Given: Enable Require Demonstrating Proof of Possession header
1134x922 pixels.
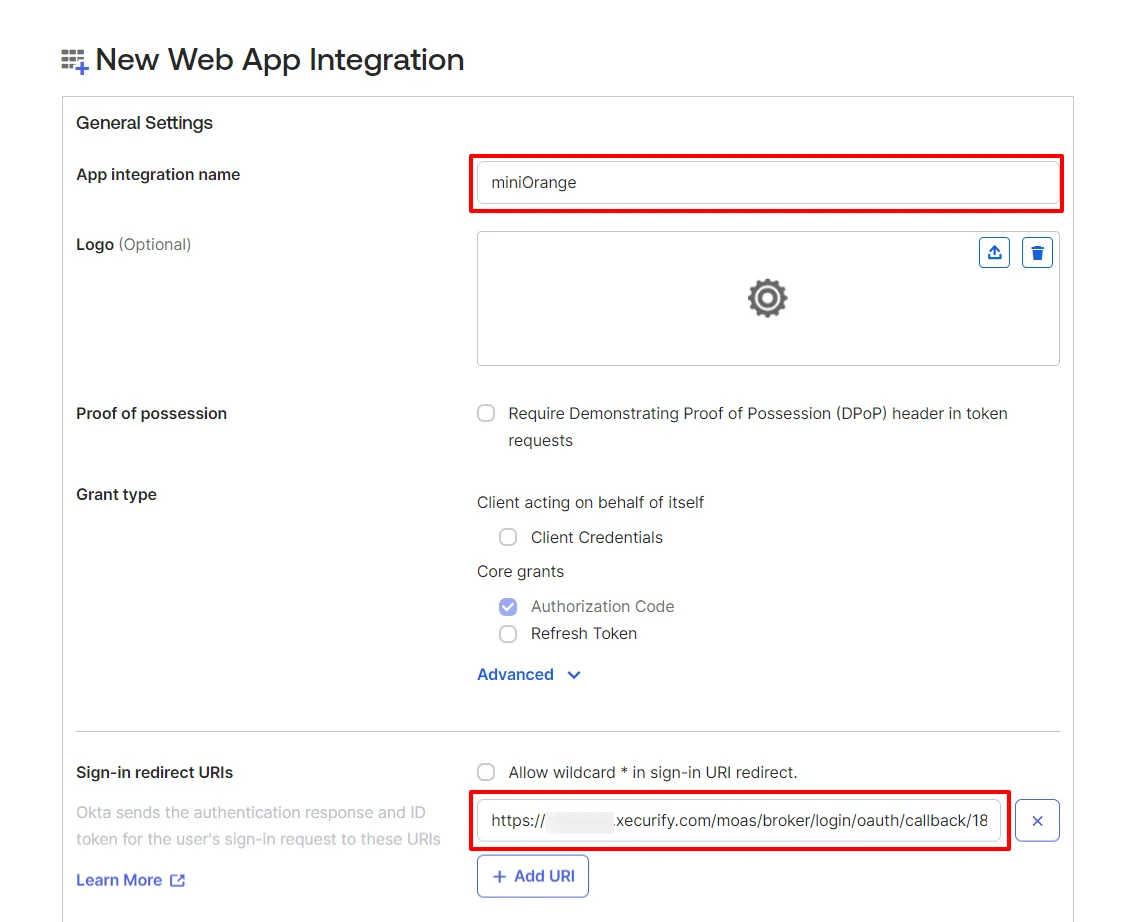Looking at the screenshot, I should tap(486, 413).
